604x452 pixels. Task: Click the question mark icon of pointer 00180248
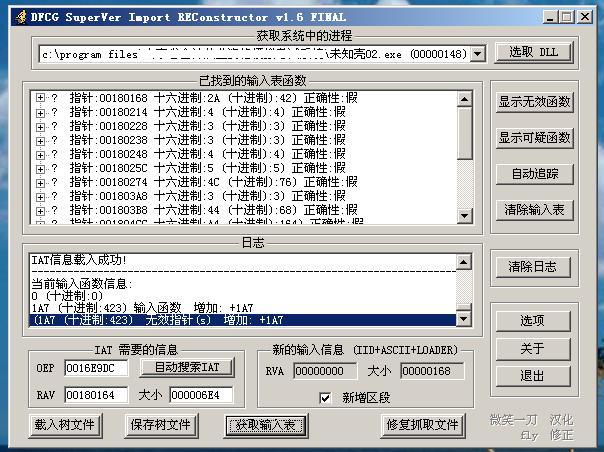[54, 154]
